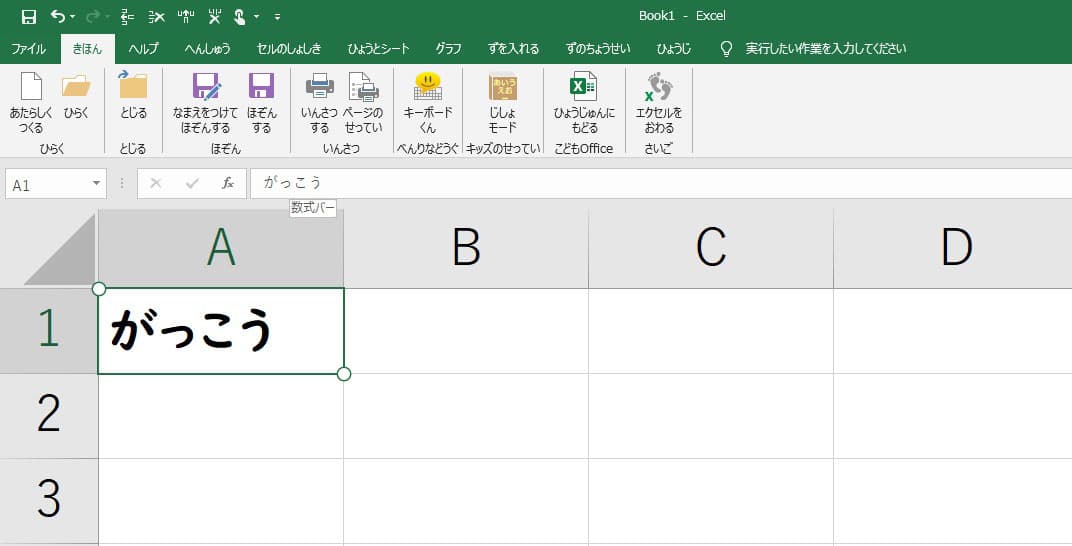Open the ひょうとシート tab

click(378, 49)
